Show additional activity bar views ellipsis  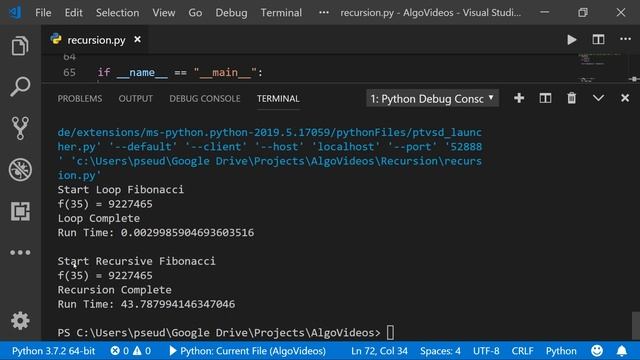tap(20, 253)
